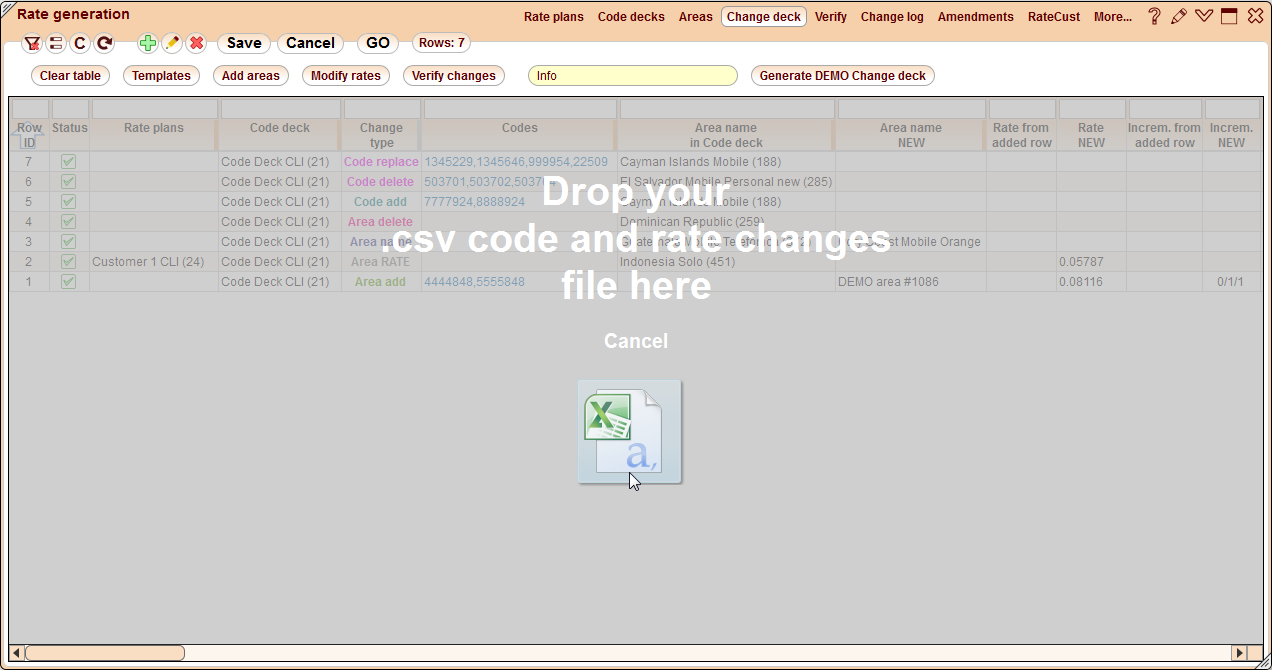Click the C clear icon in toolbar
1272x670 pixels.
pos(80,43)
